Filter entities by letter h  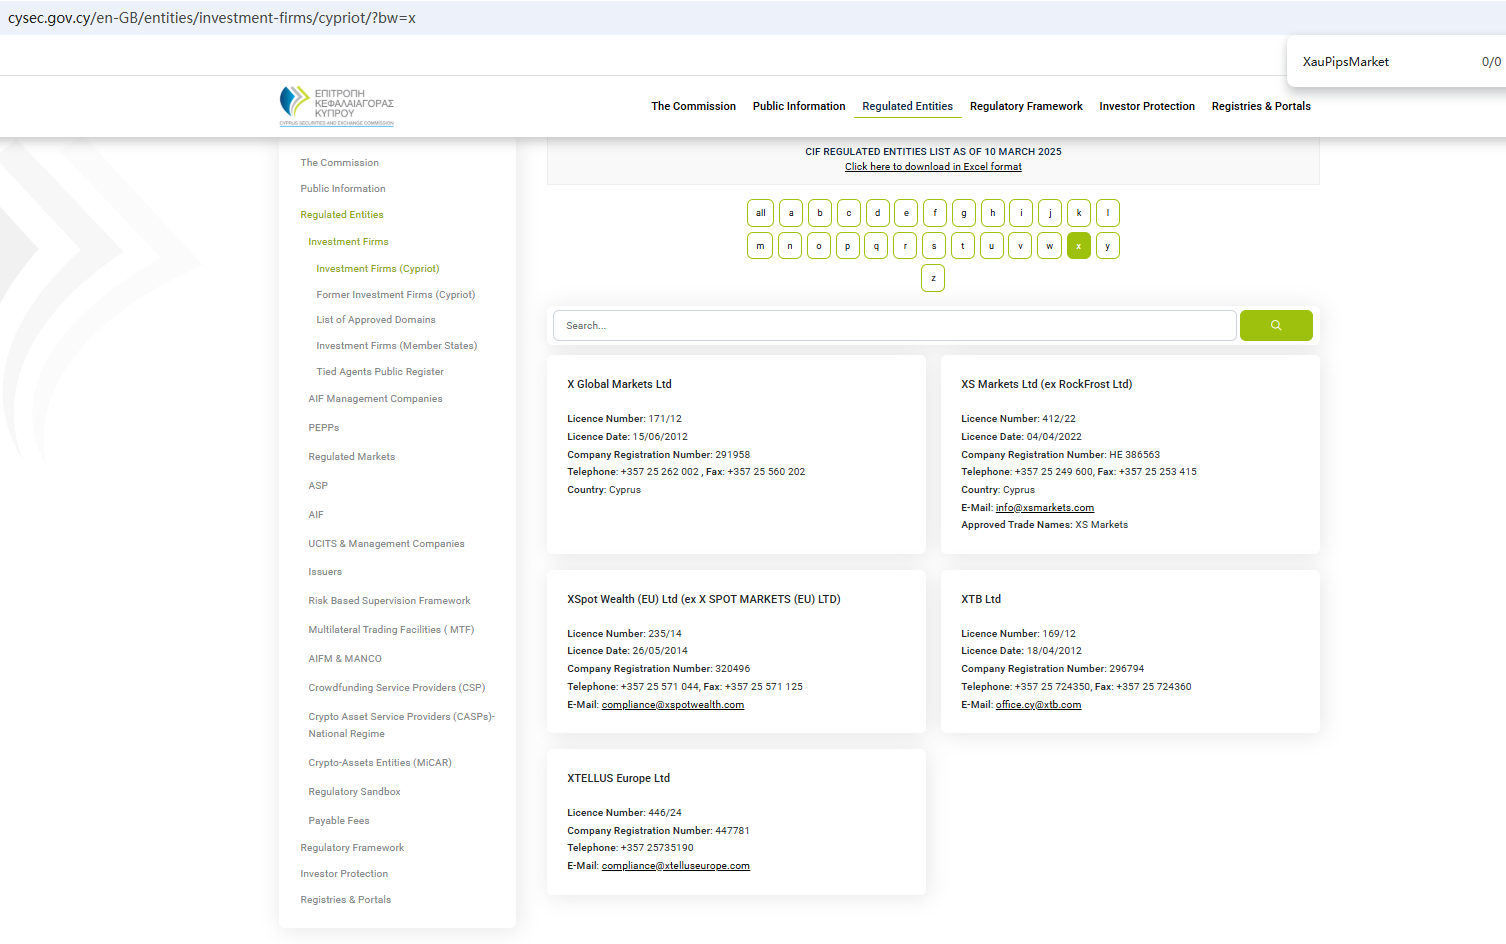pyautogui.click(x=992, y=213)
